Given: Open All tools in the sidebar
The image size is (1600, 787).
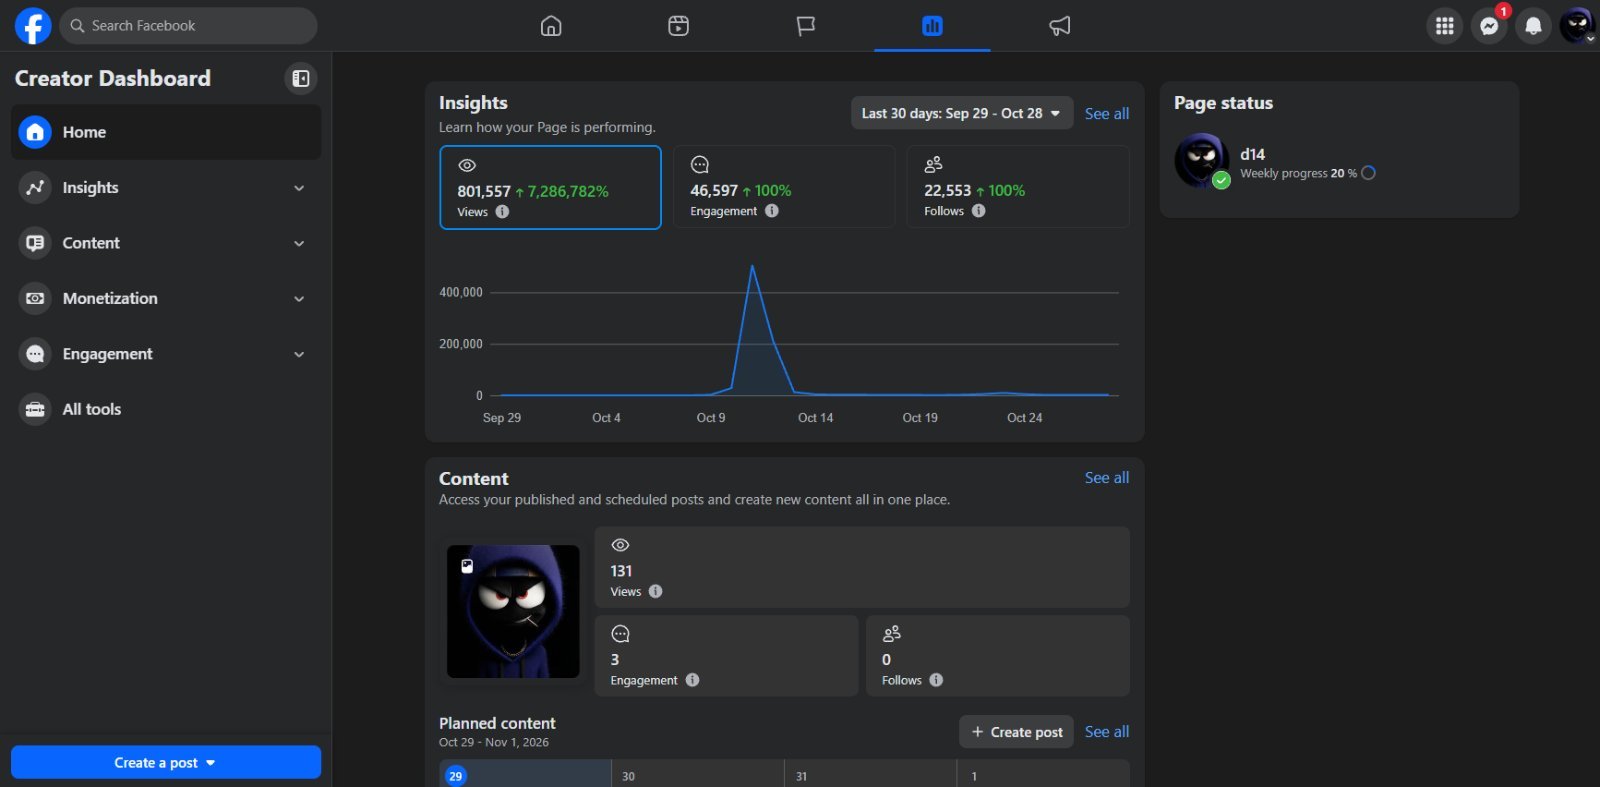Looking at the screenshot, I should 166,409.
